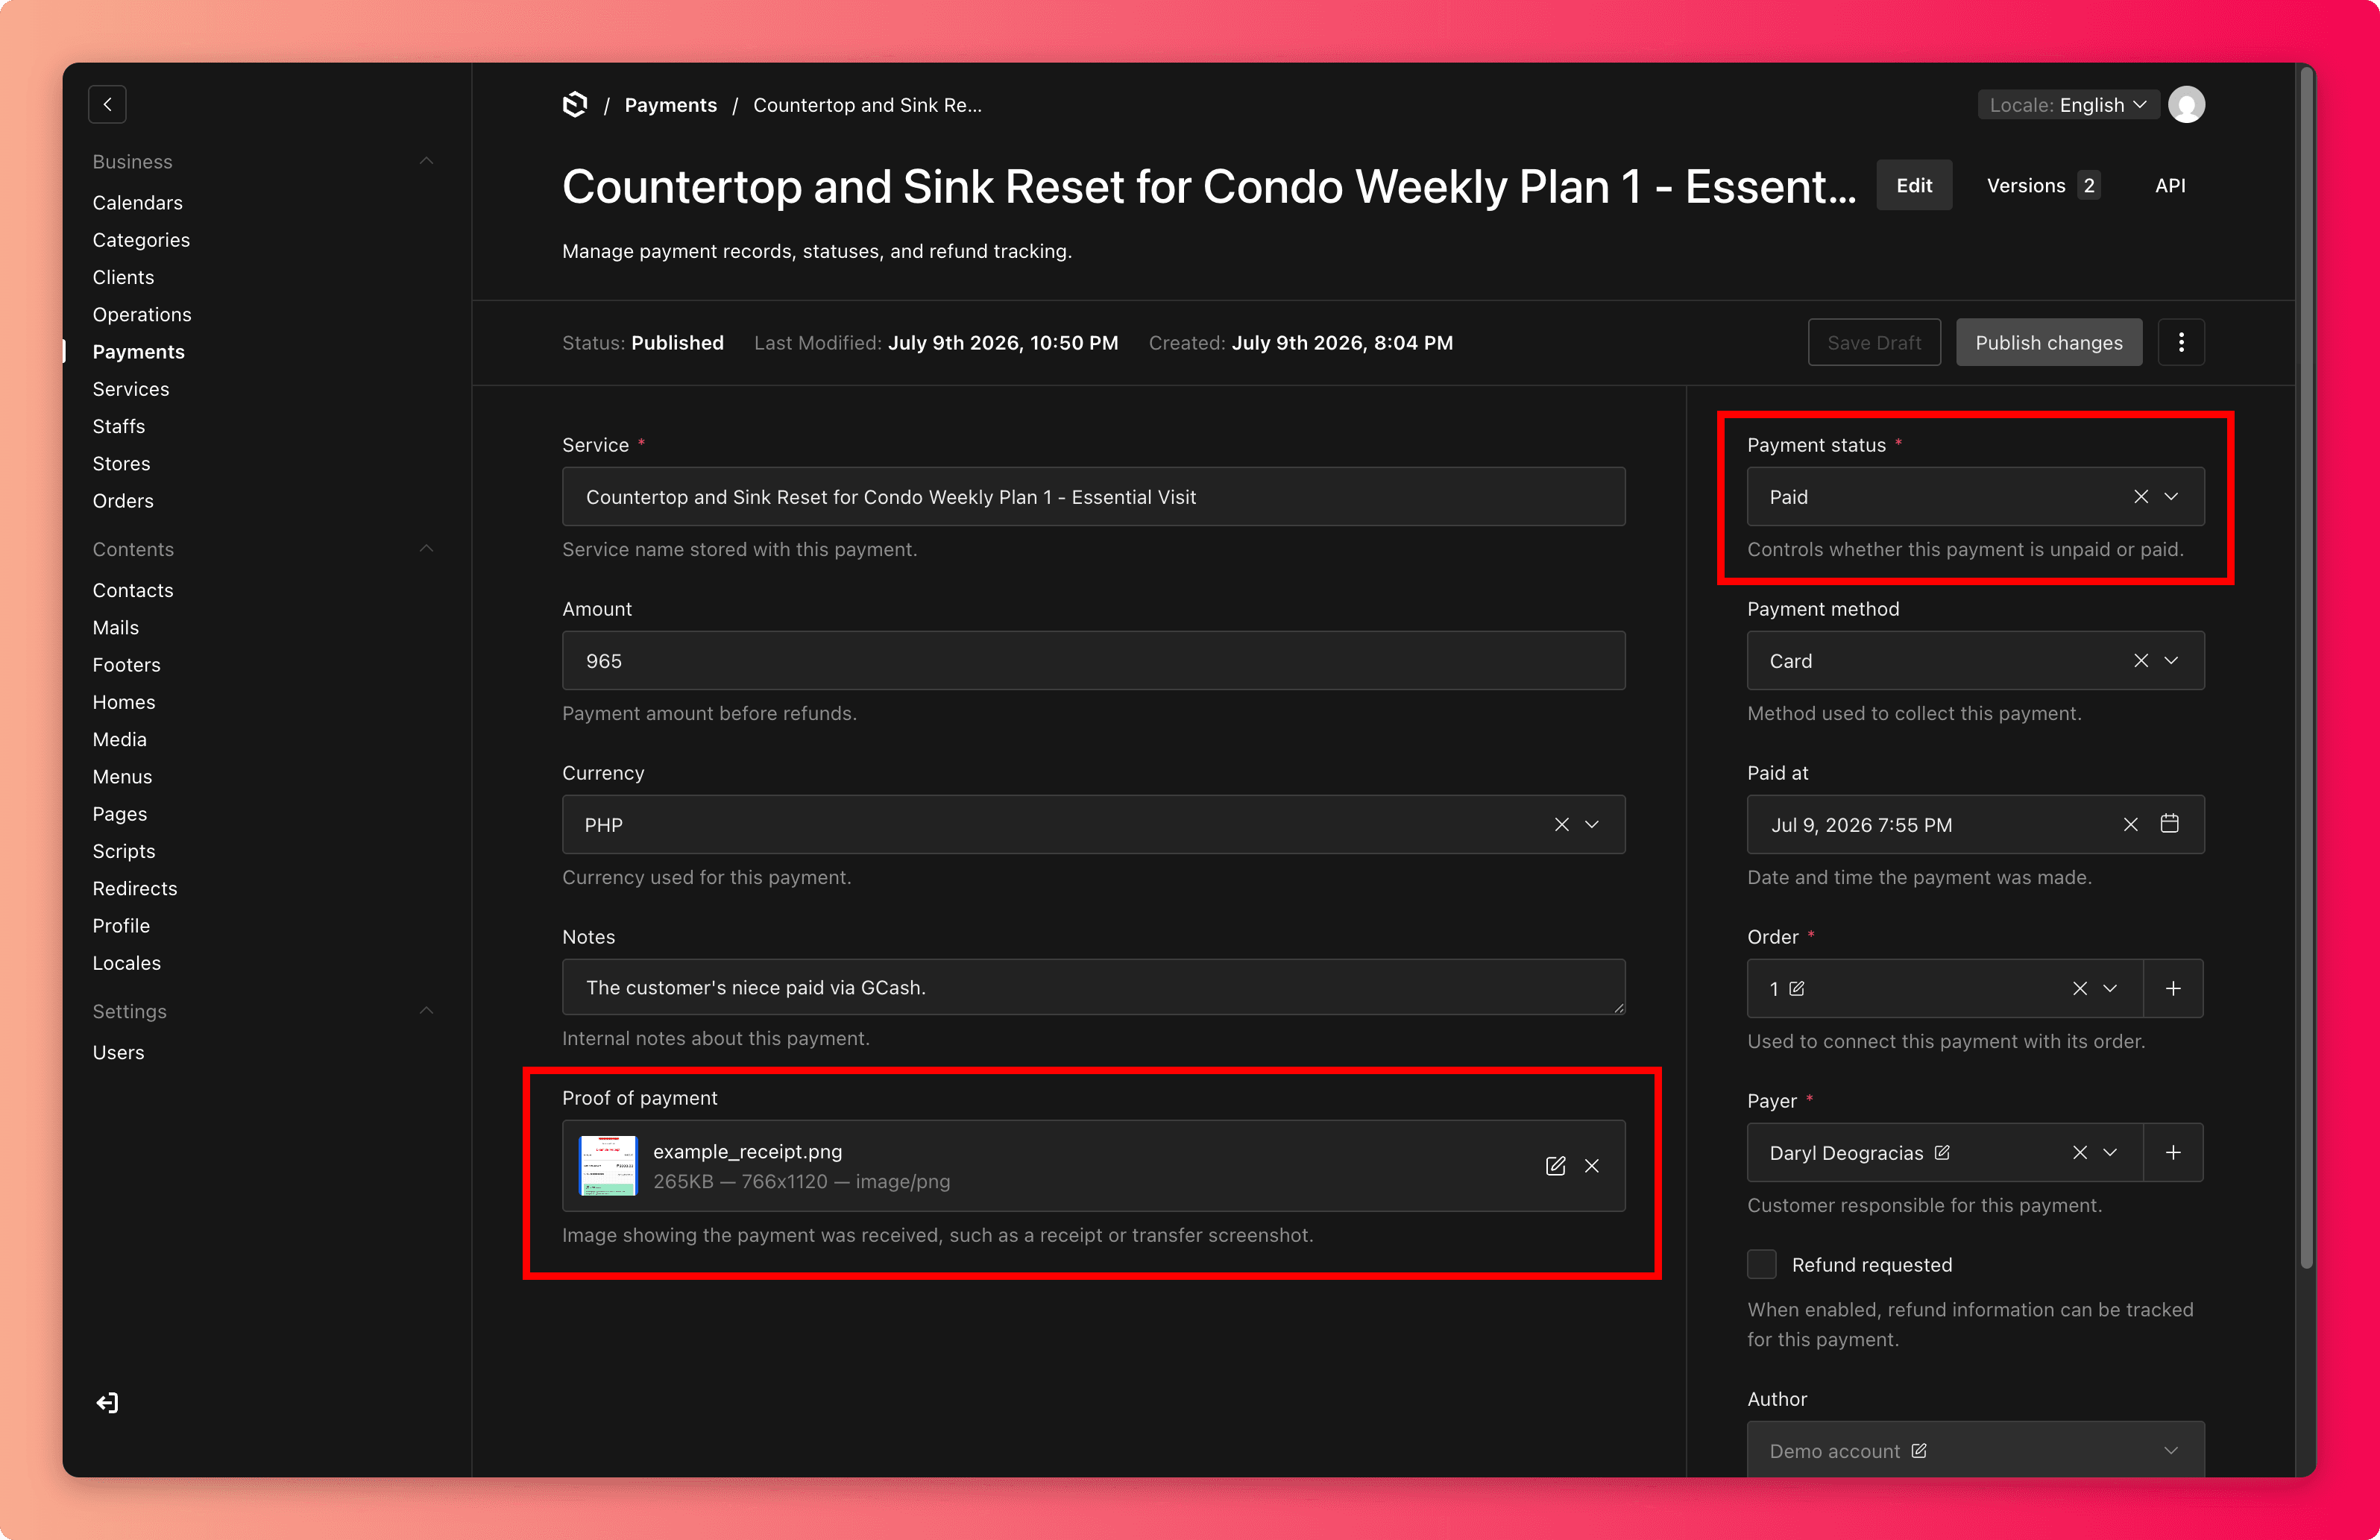Open Scripts in the sidebar
The height and width of the screenshot is (1540, 2380).
(124, 851)
